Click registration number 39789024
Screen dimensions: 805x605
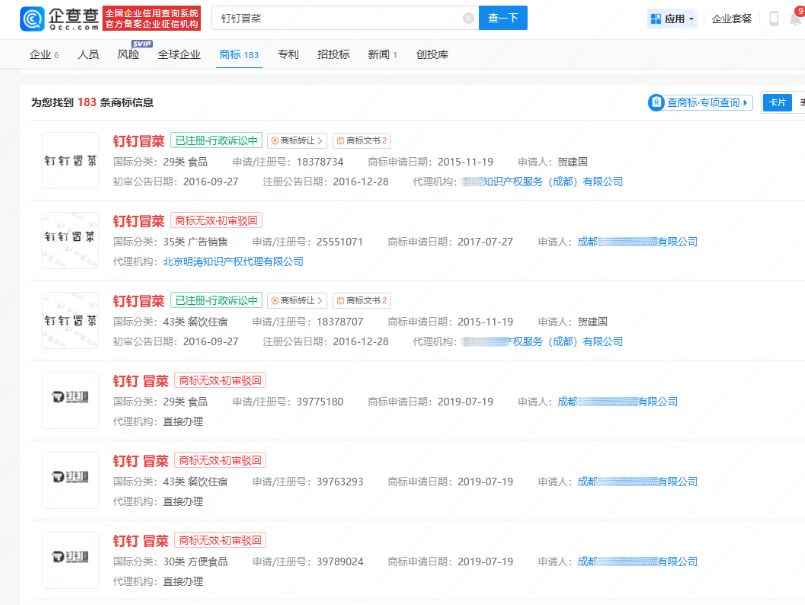[340, 561]
